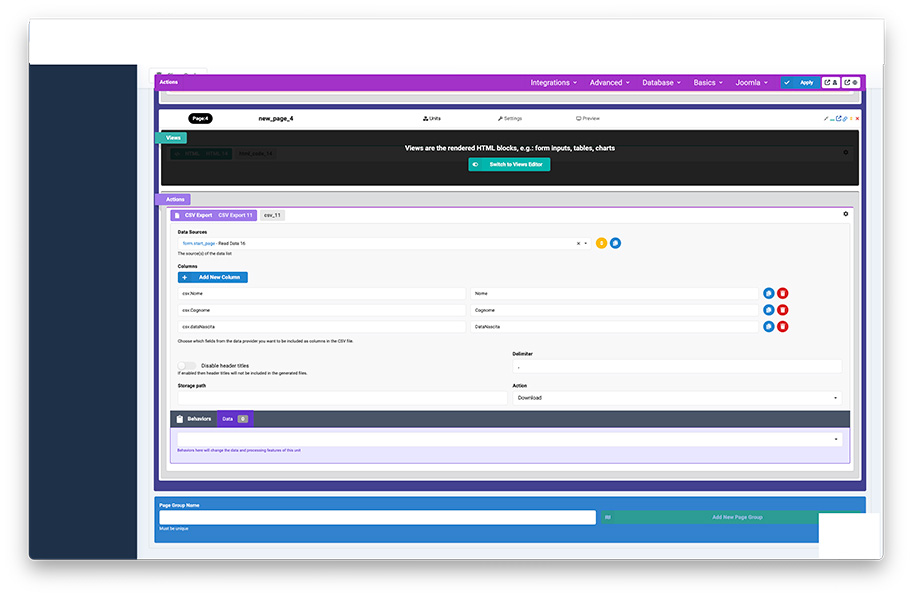Click the red delete icon for page 4
The image size is (910, 596).
pyautogui.click(x=857, y=118)
